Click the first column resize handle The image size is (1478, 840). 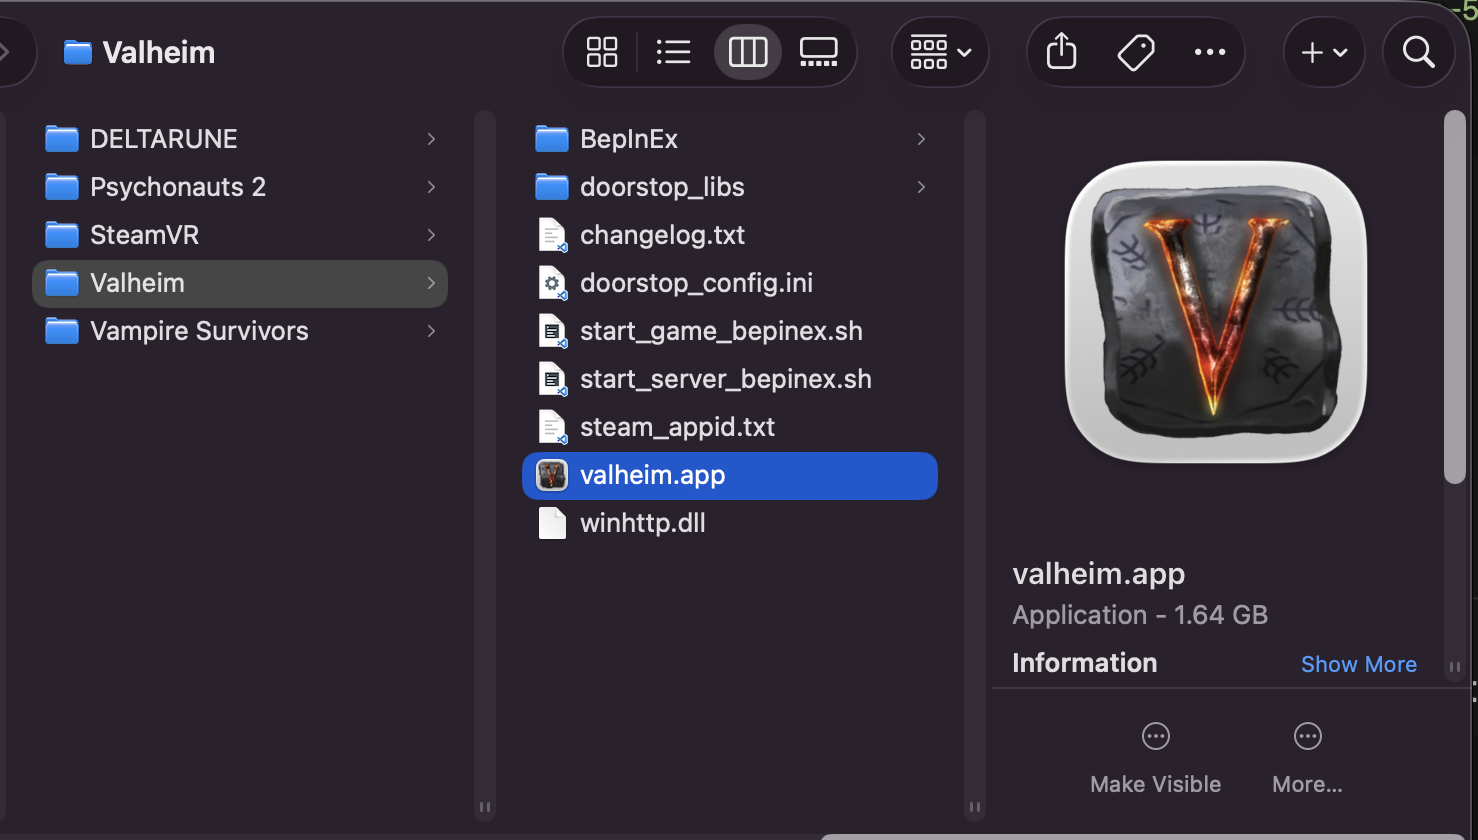pyautogui.click(x=485, y=807)
